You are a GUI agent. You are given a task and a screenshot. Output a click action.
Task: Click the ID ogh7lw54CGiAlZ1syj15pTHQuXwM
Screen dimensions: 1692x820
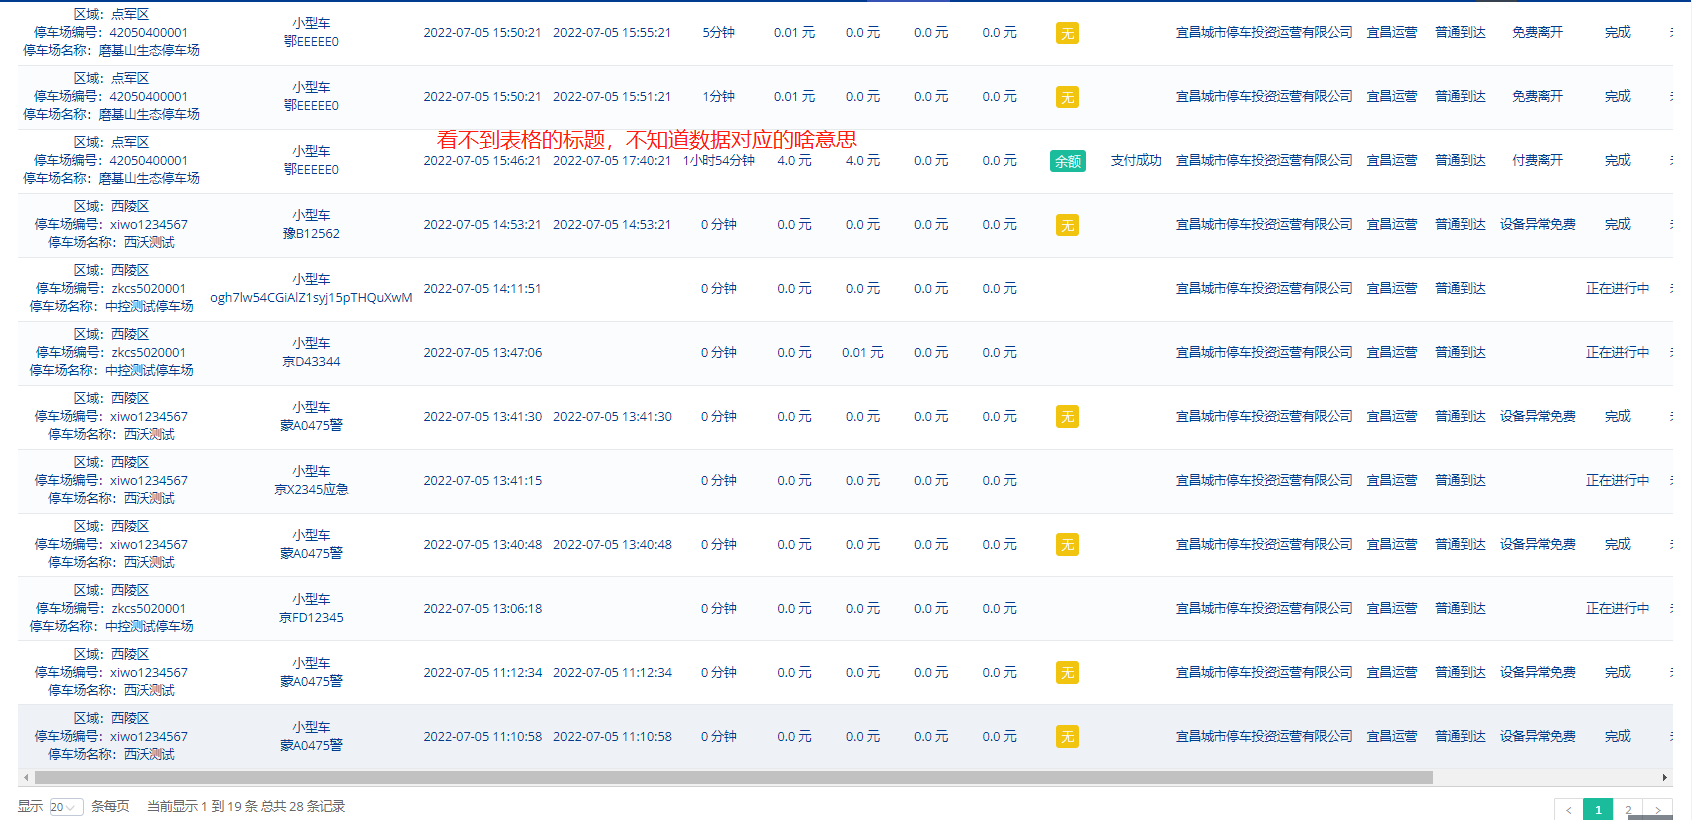[311, 298]
